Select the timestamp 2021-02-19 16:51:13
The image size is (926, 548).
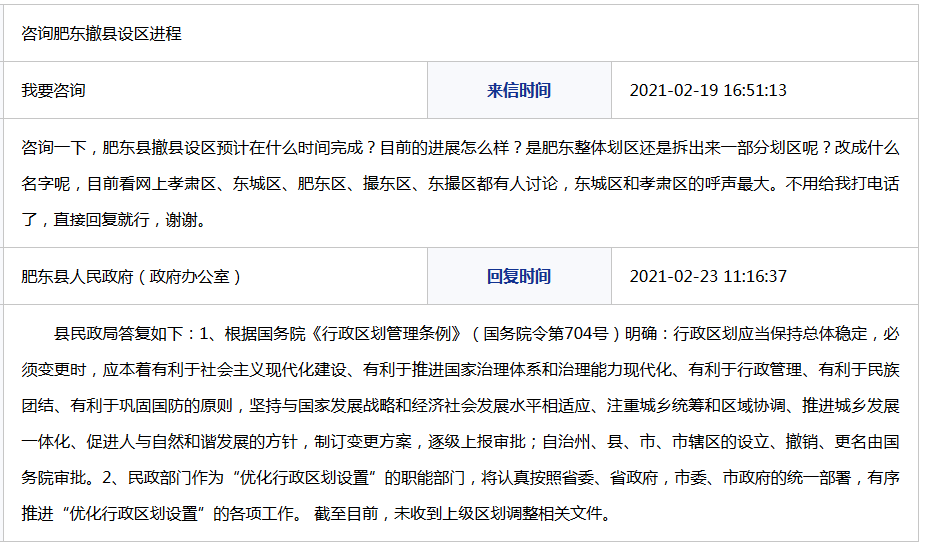point(708,90)
